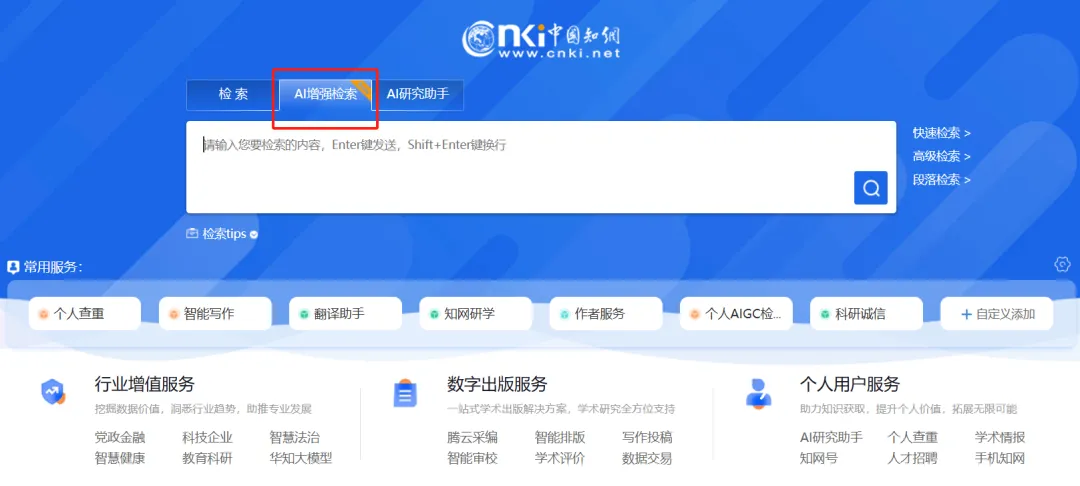Open the 数据交易 link
Viewport: 1080px width, 486px height.
point(647,458)
